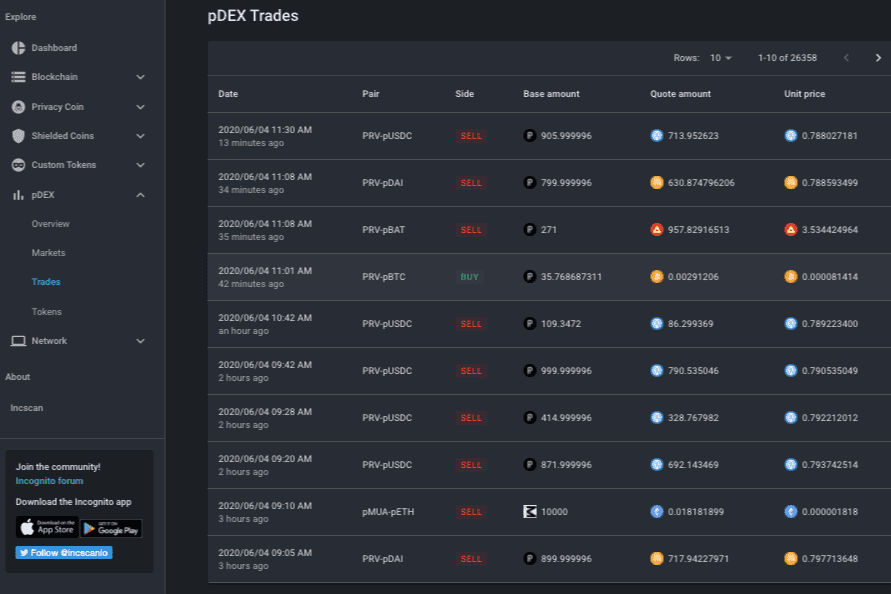The width and height of the screenshot is (891, 594).
Task: Click the Follow @incscanio button
Action: (62, 551)
